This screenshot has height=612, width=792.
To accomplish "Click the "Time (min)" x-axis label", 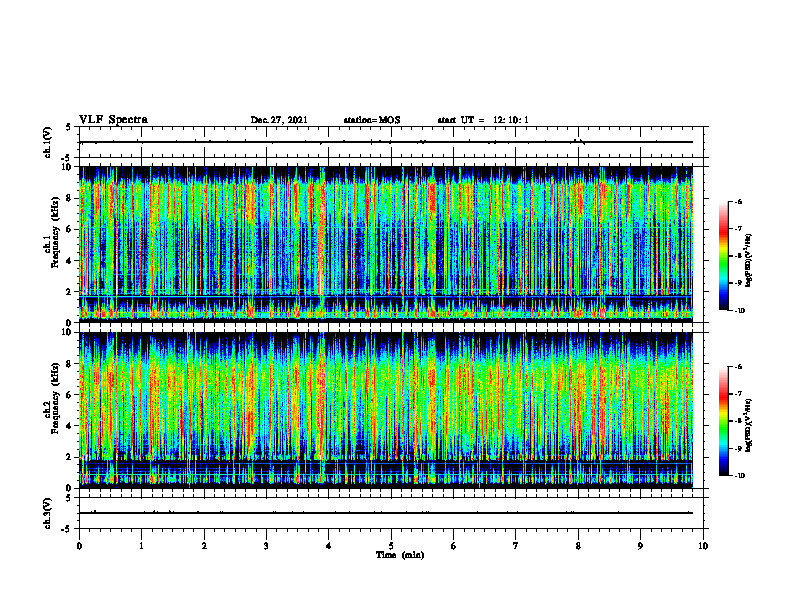I will [x=400, y=555].
